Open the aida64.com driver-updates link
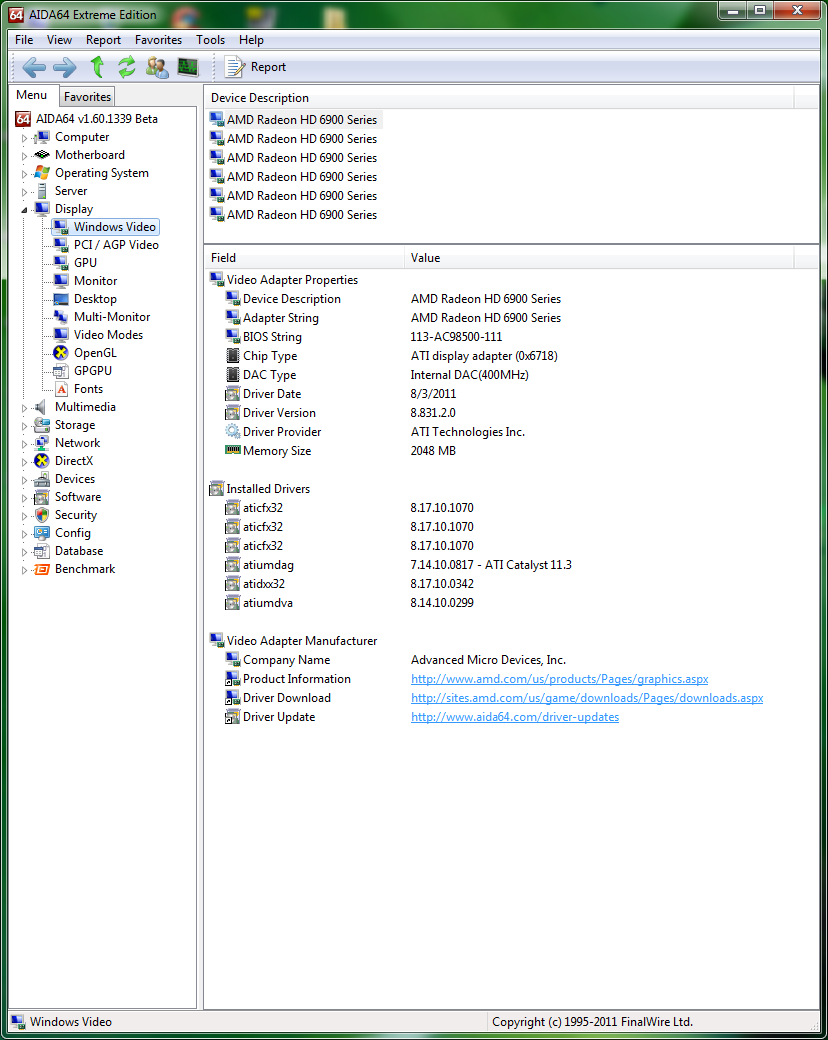Image resolution: width=828 pixels, height=1040 pixels. point(515,717)
